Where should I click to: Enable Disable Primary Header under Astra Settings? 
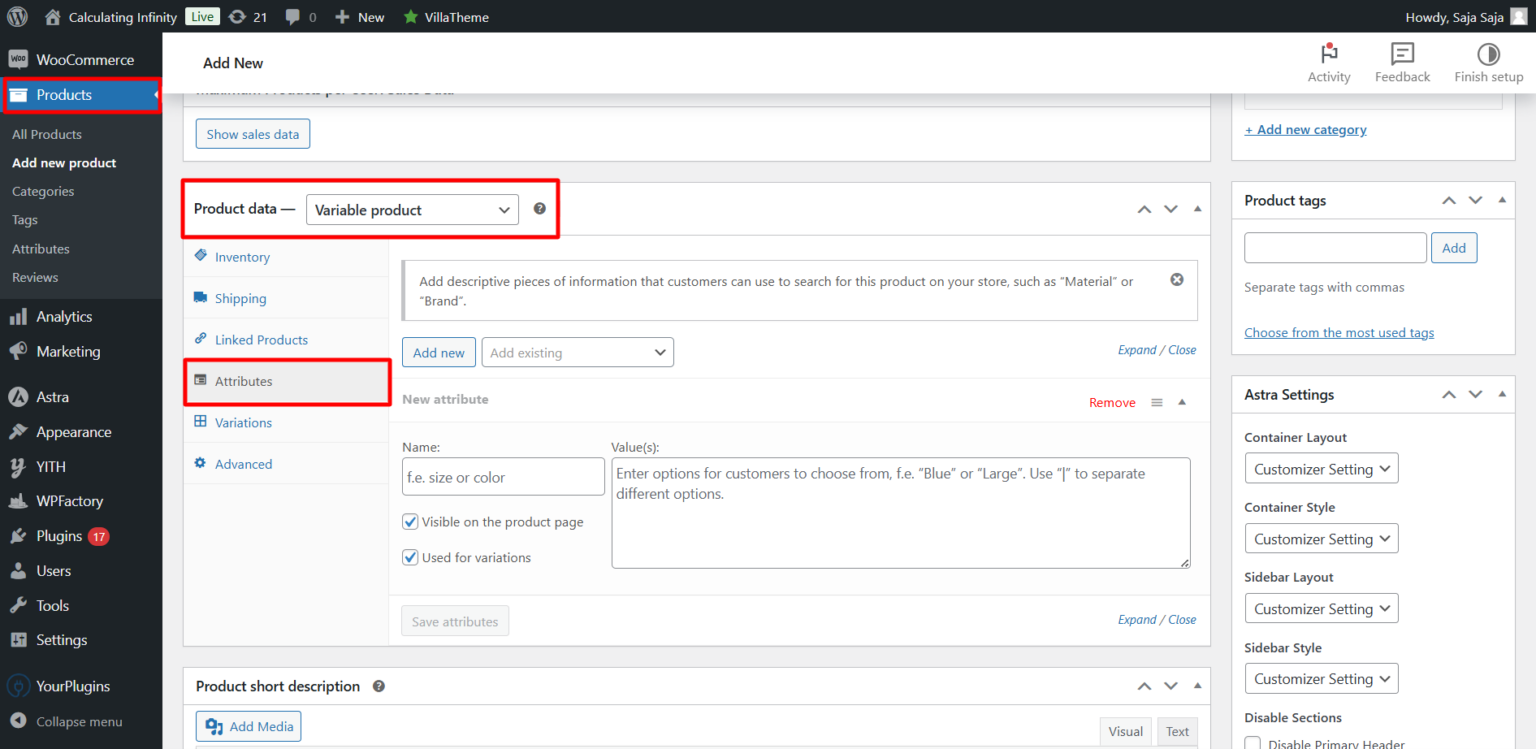[1252, 743]
